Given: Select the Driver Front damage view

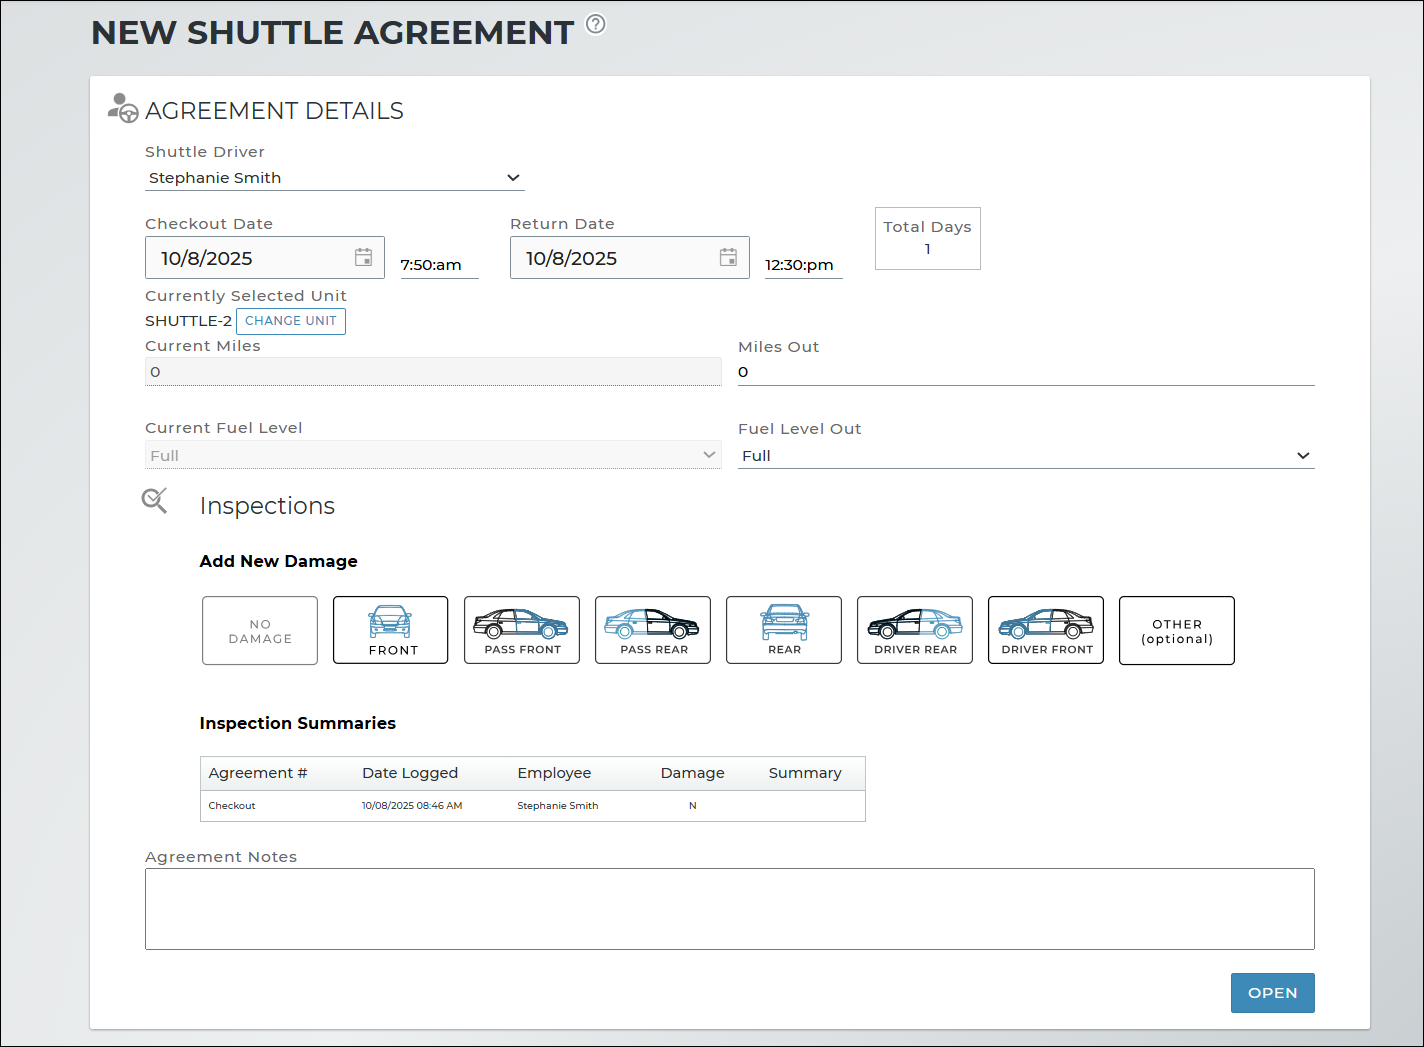Looking at the screenshot, I should pyautogui.click(x=1045, y=630).
